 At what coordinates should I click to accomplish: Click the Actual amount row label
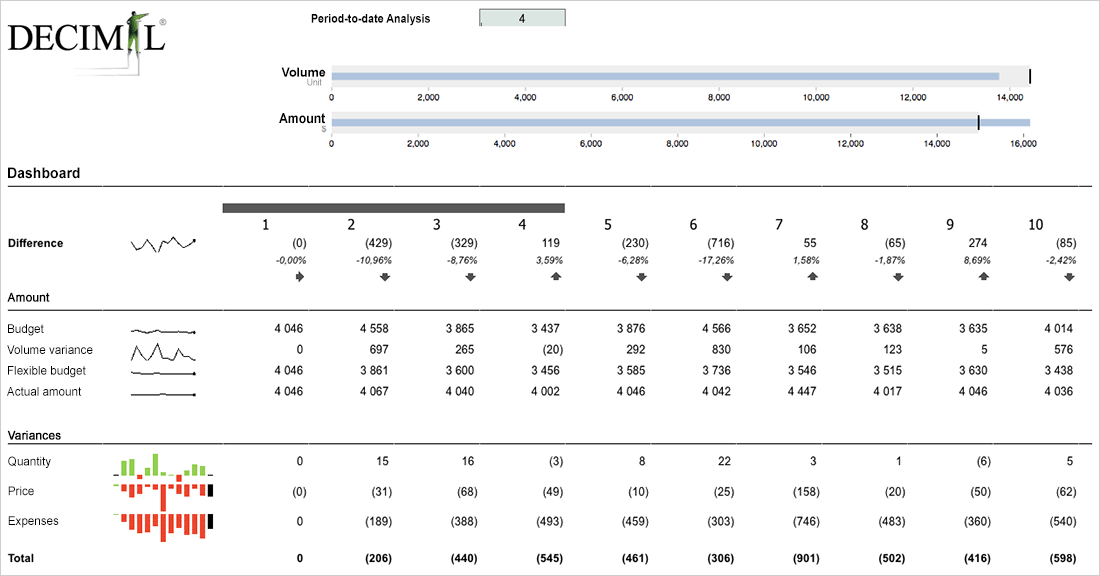point(44,391)
